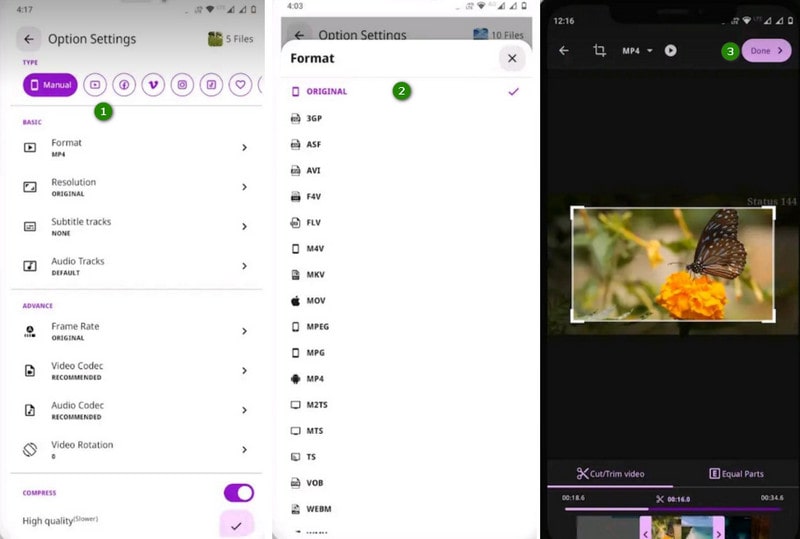The image size is (800, 539).
Task: Select ORIGINAL format option
Action: [327, 92]
